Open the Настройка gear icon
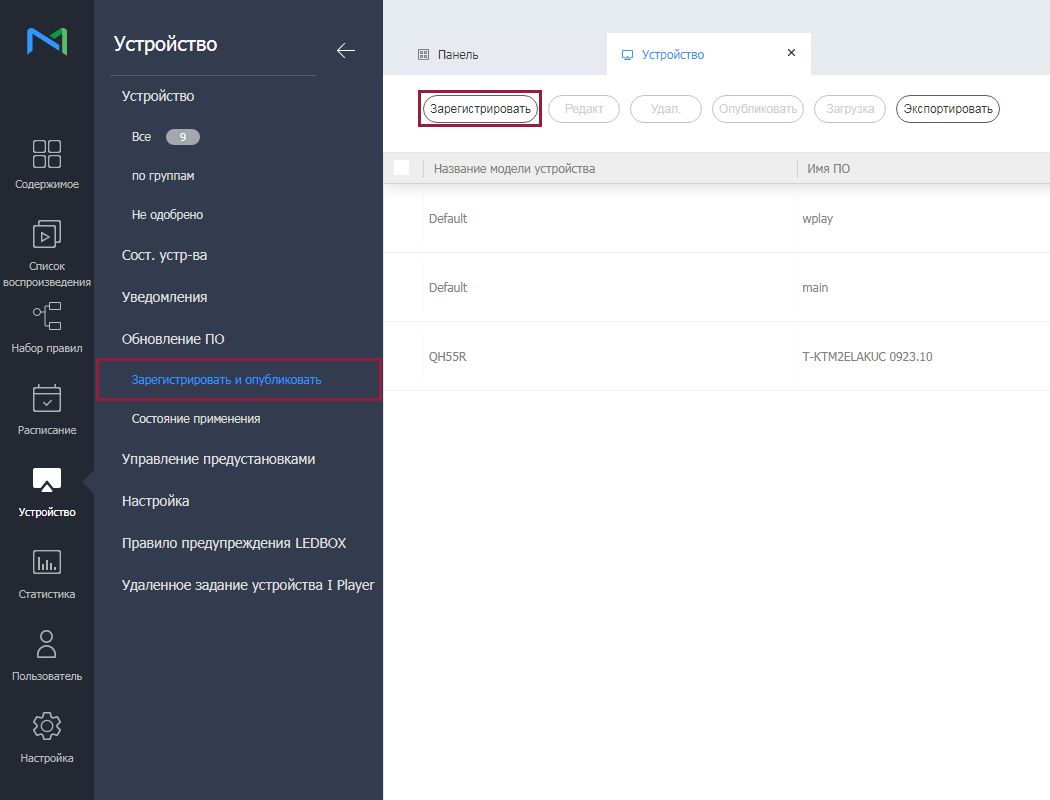This screenshot has width=1050, height=800. pos(47,727)
